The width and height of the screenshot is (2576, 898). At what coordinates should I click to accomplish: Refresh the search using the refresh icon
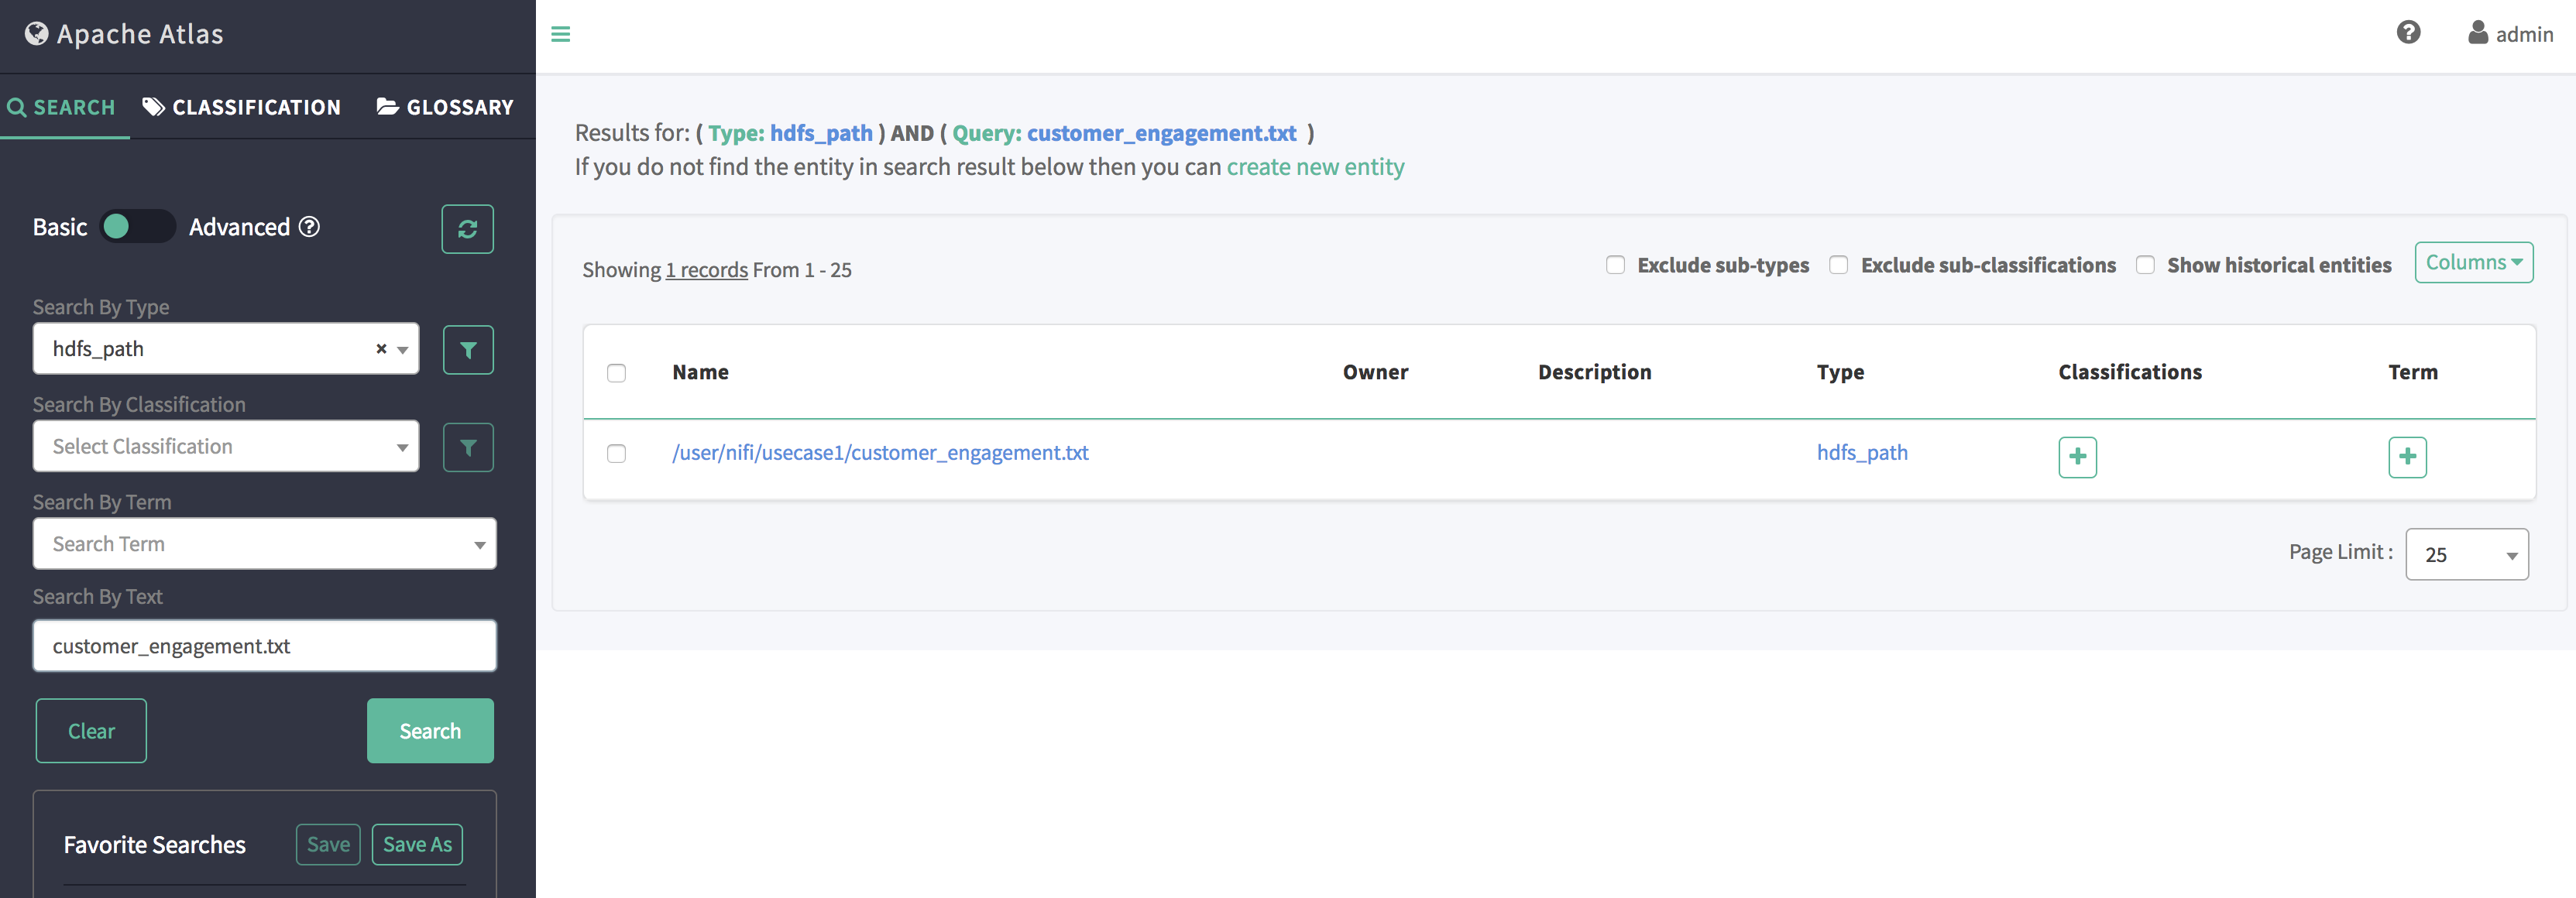[x=467, y=229]
